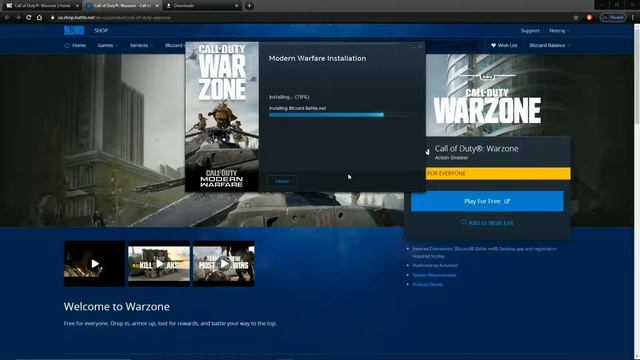The width and height of the screenshot is (640, 360).
Task: Click the Free for everyone description text
Action: tap(170, 323)
